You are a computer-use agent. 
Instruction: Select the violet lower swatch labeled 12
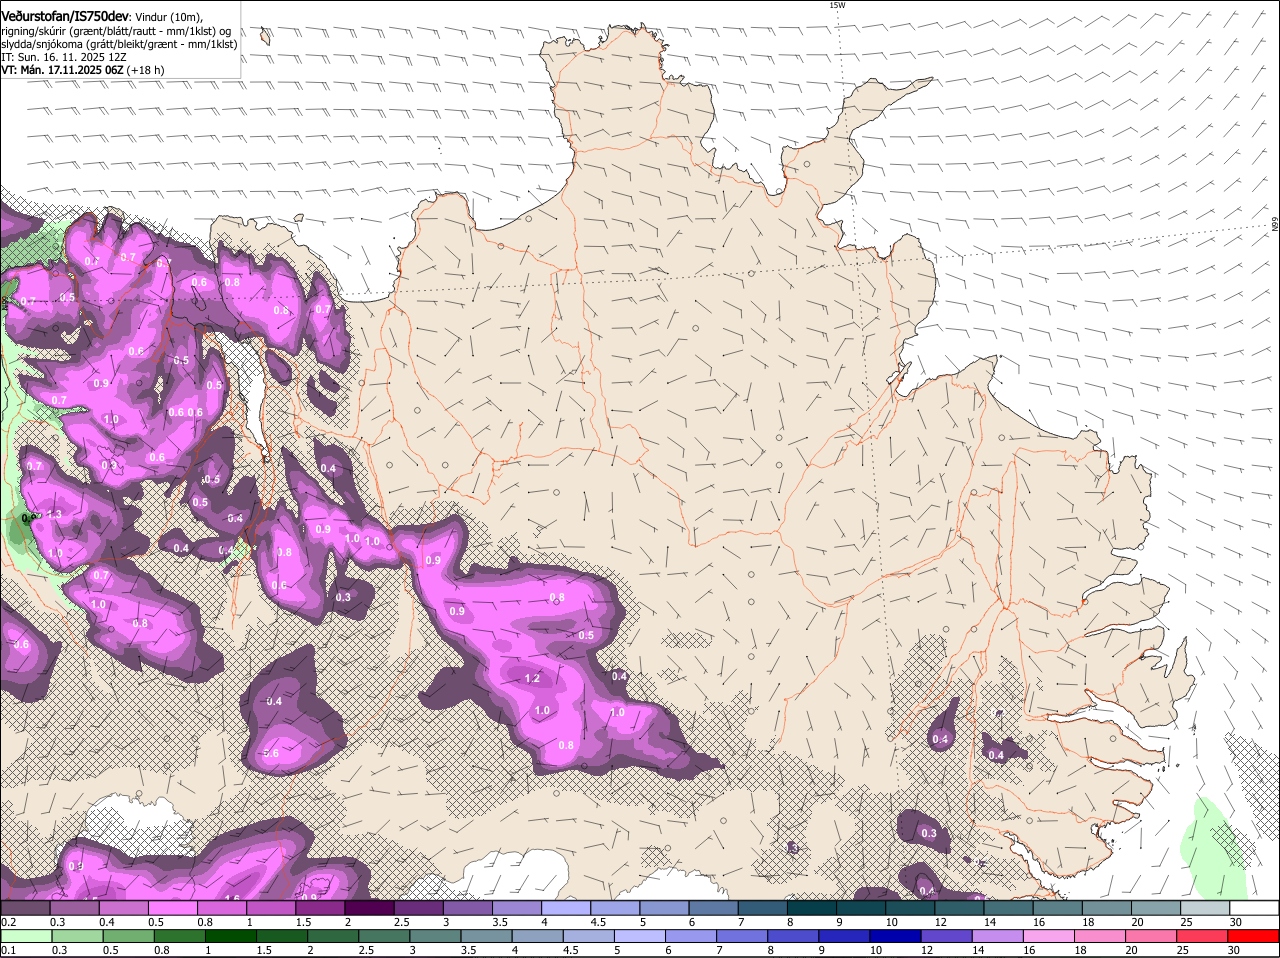pos(946,937)
